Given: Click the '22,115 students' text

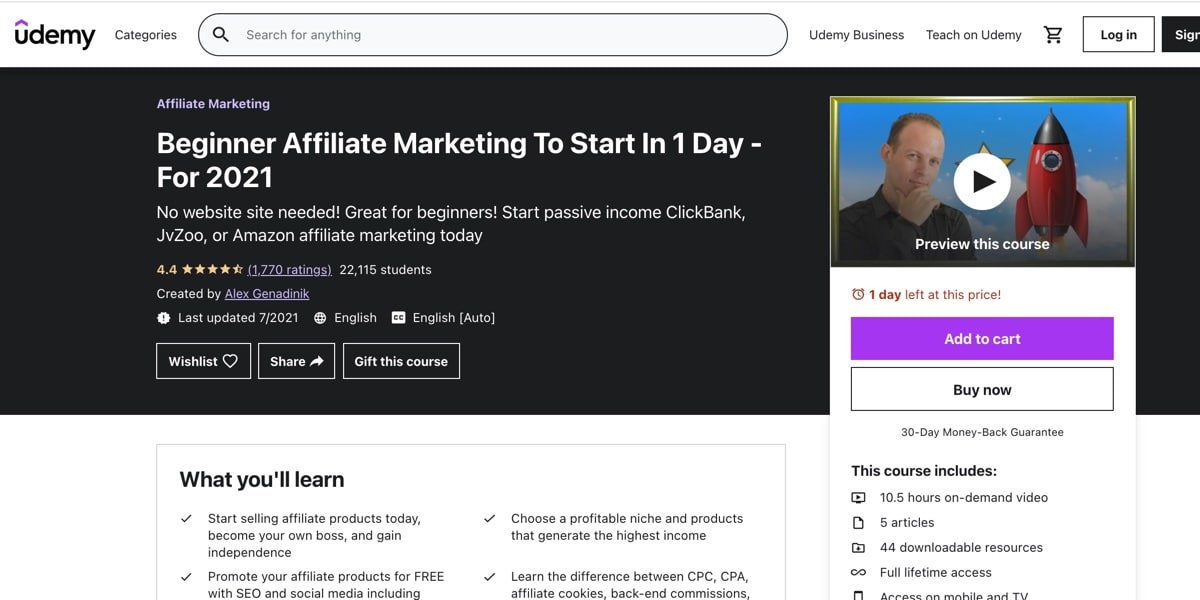Looking at the screenshot, I should point(386,270).
